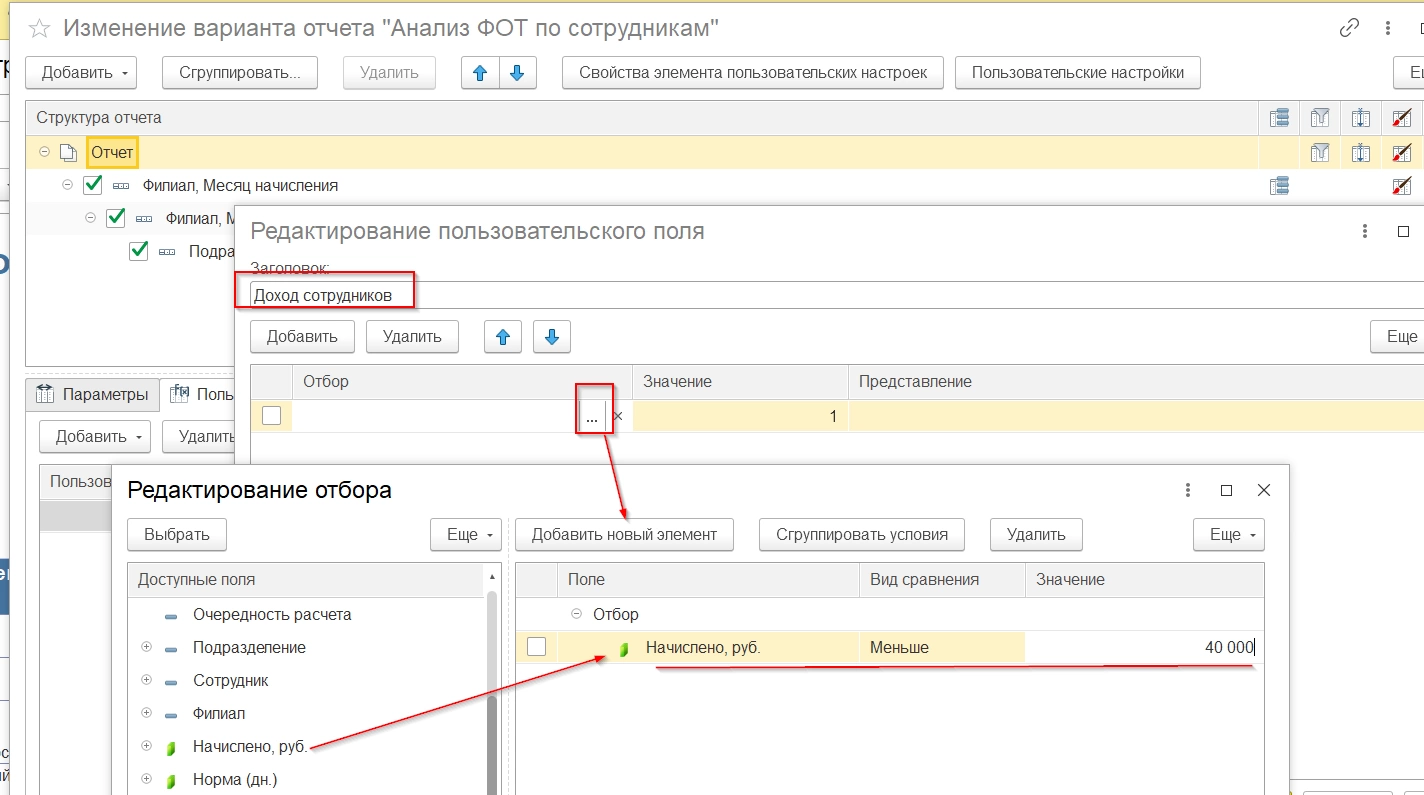
Task: Open Добавить dropdown below Параметры tab
Action: tap(95, 436)
